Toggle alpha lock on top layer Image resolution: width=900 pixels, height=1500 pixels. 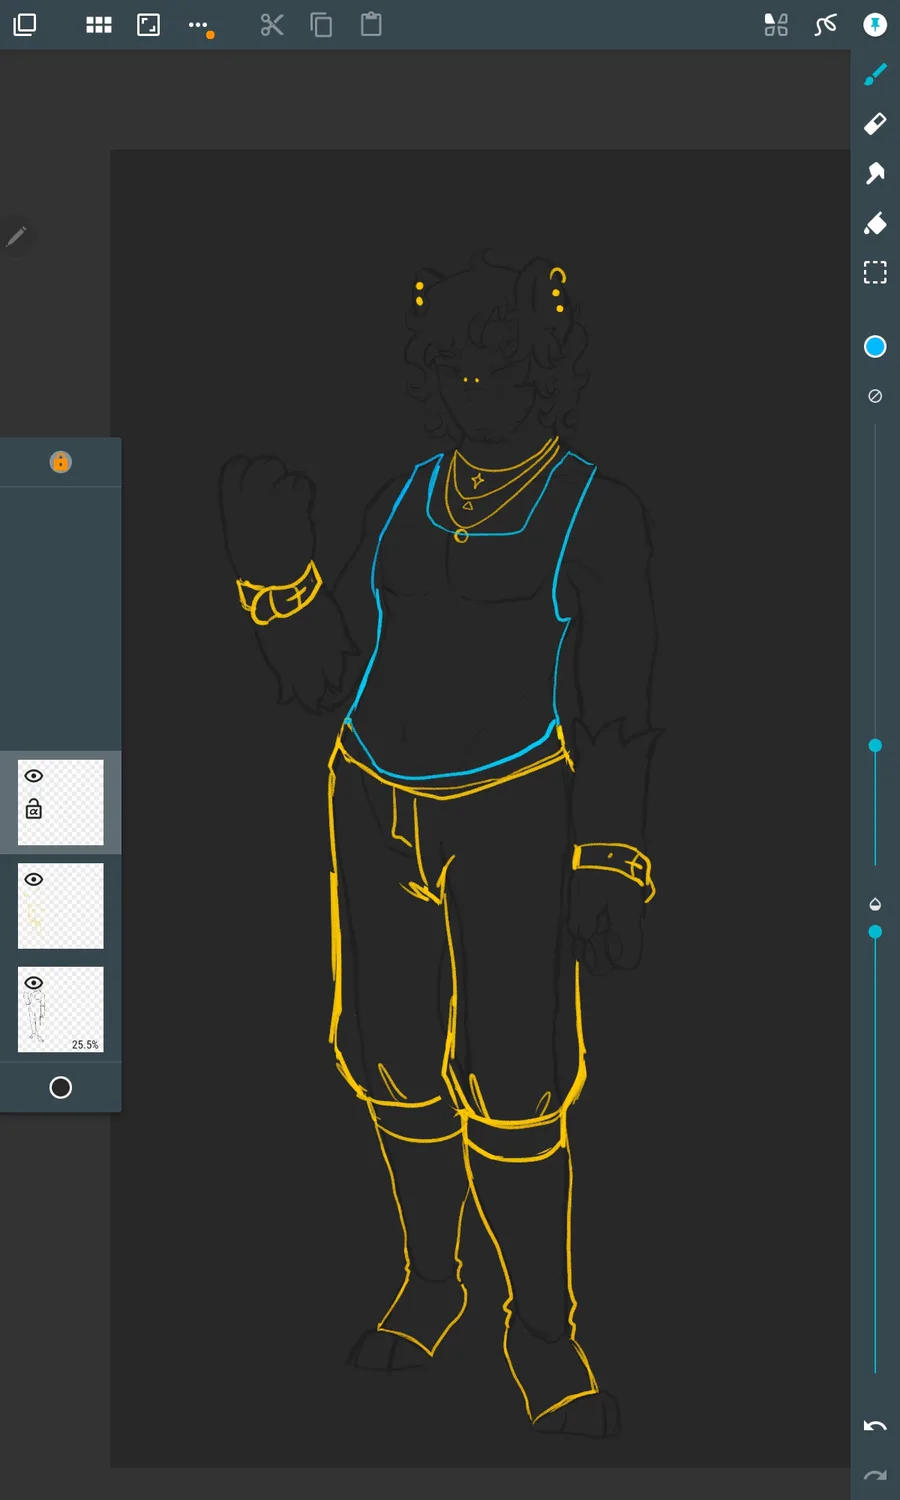[34, 808]
